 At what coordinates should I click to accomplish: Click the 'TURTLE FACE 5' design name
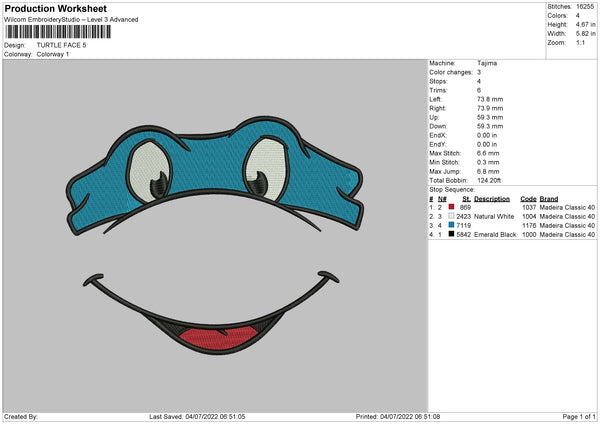pos(61,45)
